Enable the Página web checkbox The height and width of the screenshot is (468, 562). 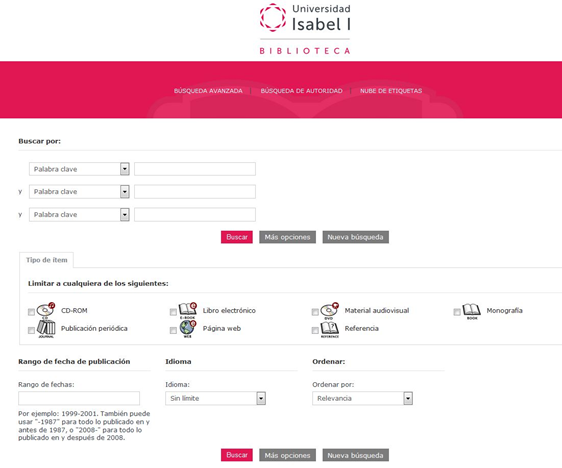pos(173,330)
